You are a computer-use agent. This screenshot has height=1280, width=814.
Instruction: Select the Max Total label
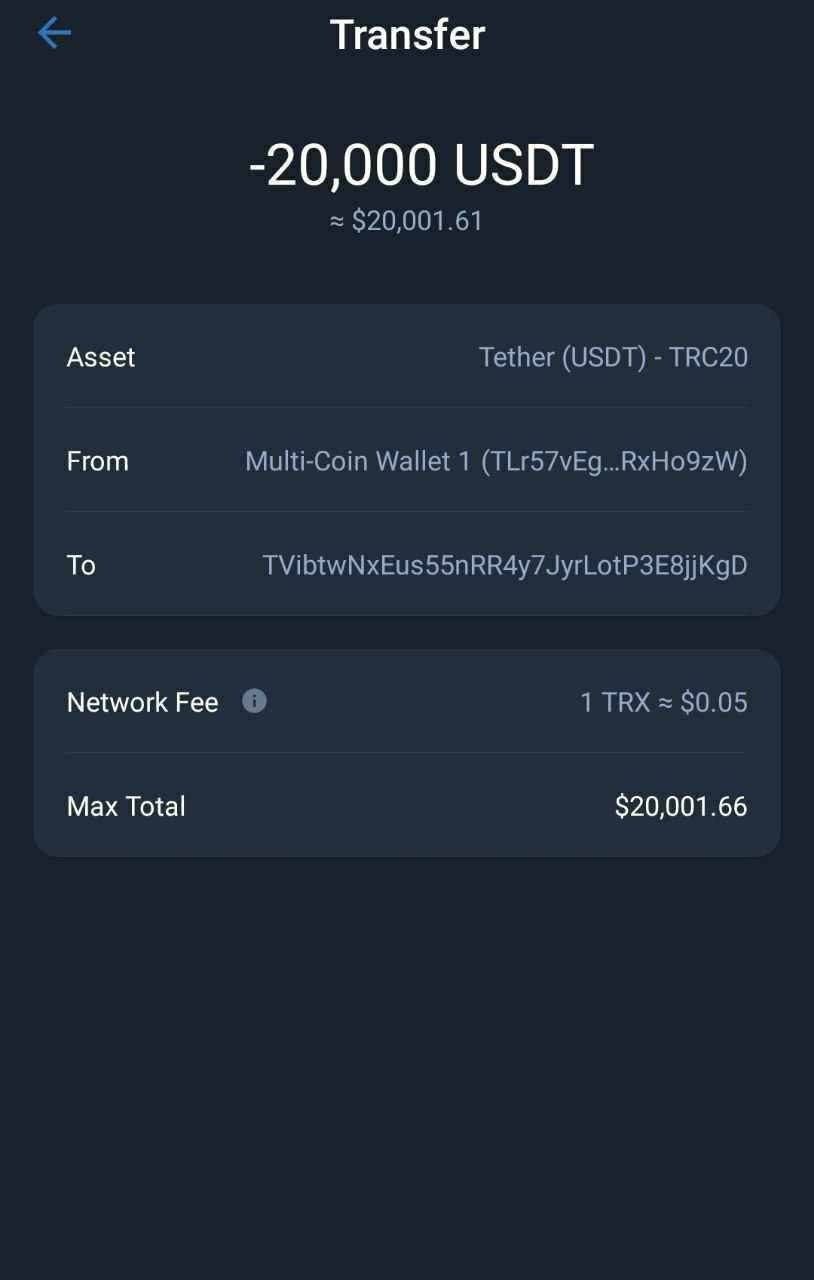(x=126, y=807)
